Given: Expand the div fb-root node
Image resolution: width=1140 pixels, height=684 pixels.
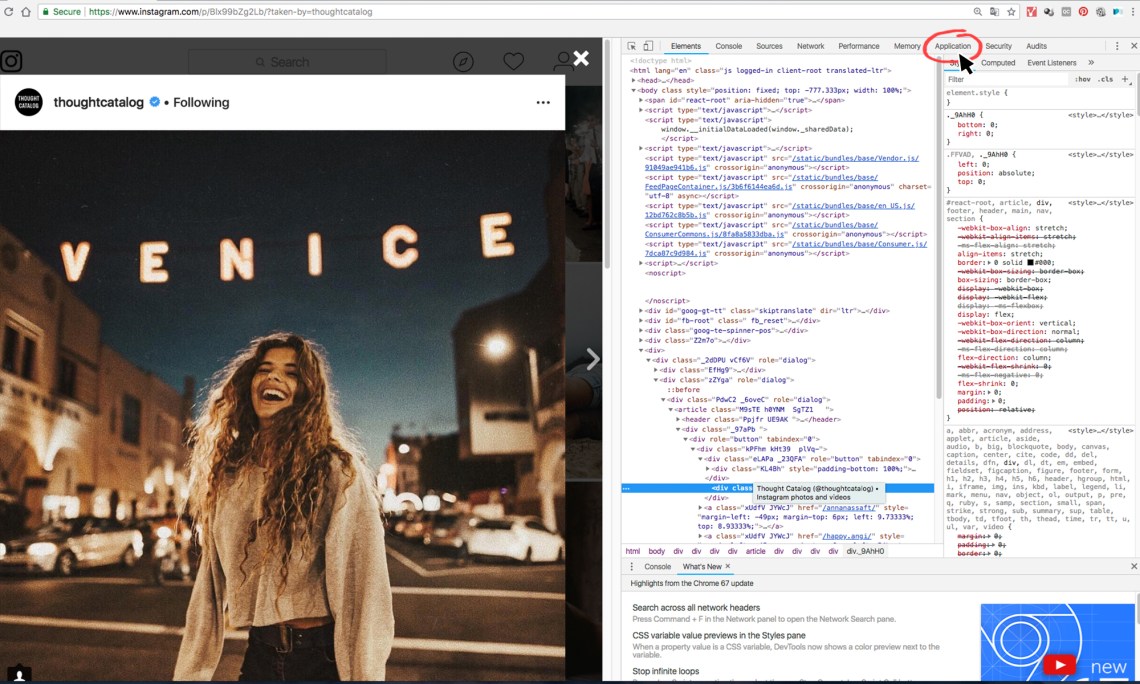Looking at the screenshot, I should (x=641, y=321).
